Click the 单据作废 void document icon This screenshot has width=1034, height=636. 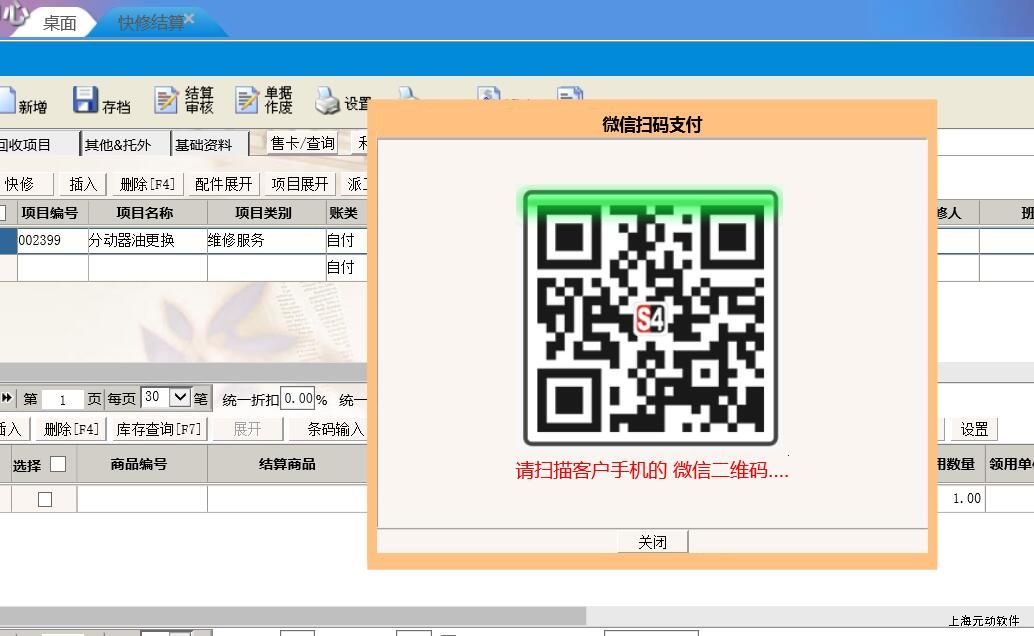click(x=246, y=101)
